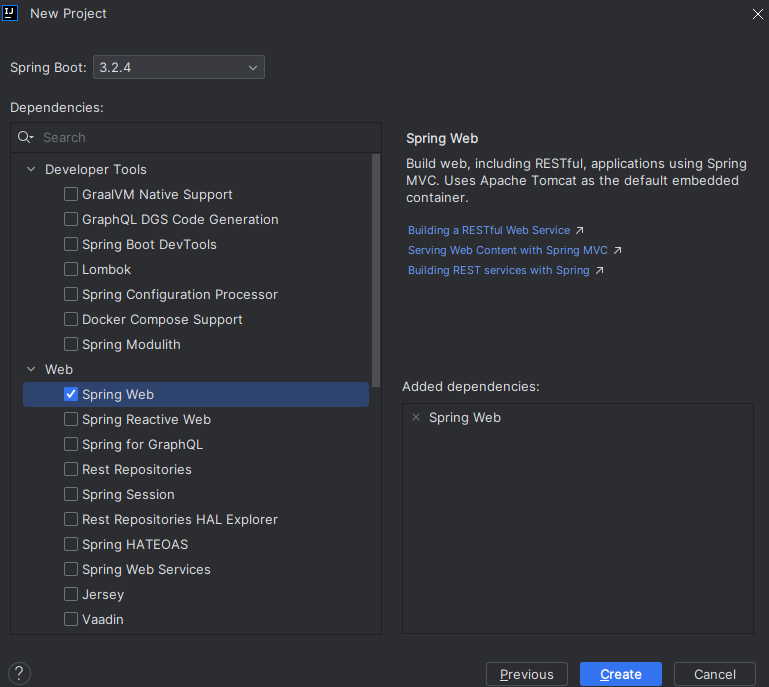Select the Developer Tools group label

pyautogui.click(x=96, y=169)
